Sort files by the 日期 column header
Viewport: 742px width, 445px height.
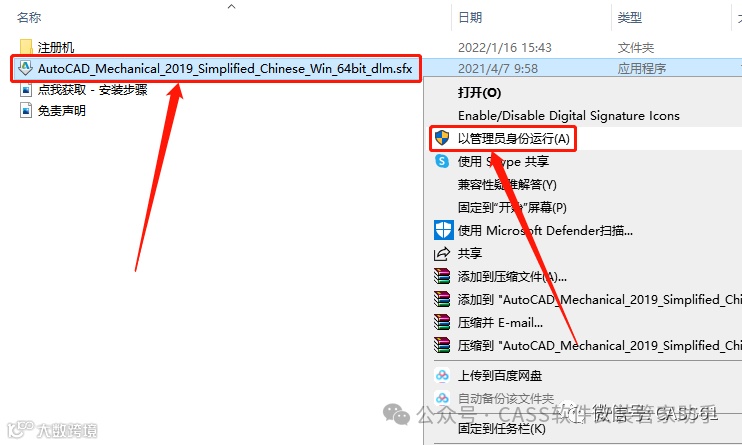click(x=470, y=18)
